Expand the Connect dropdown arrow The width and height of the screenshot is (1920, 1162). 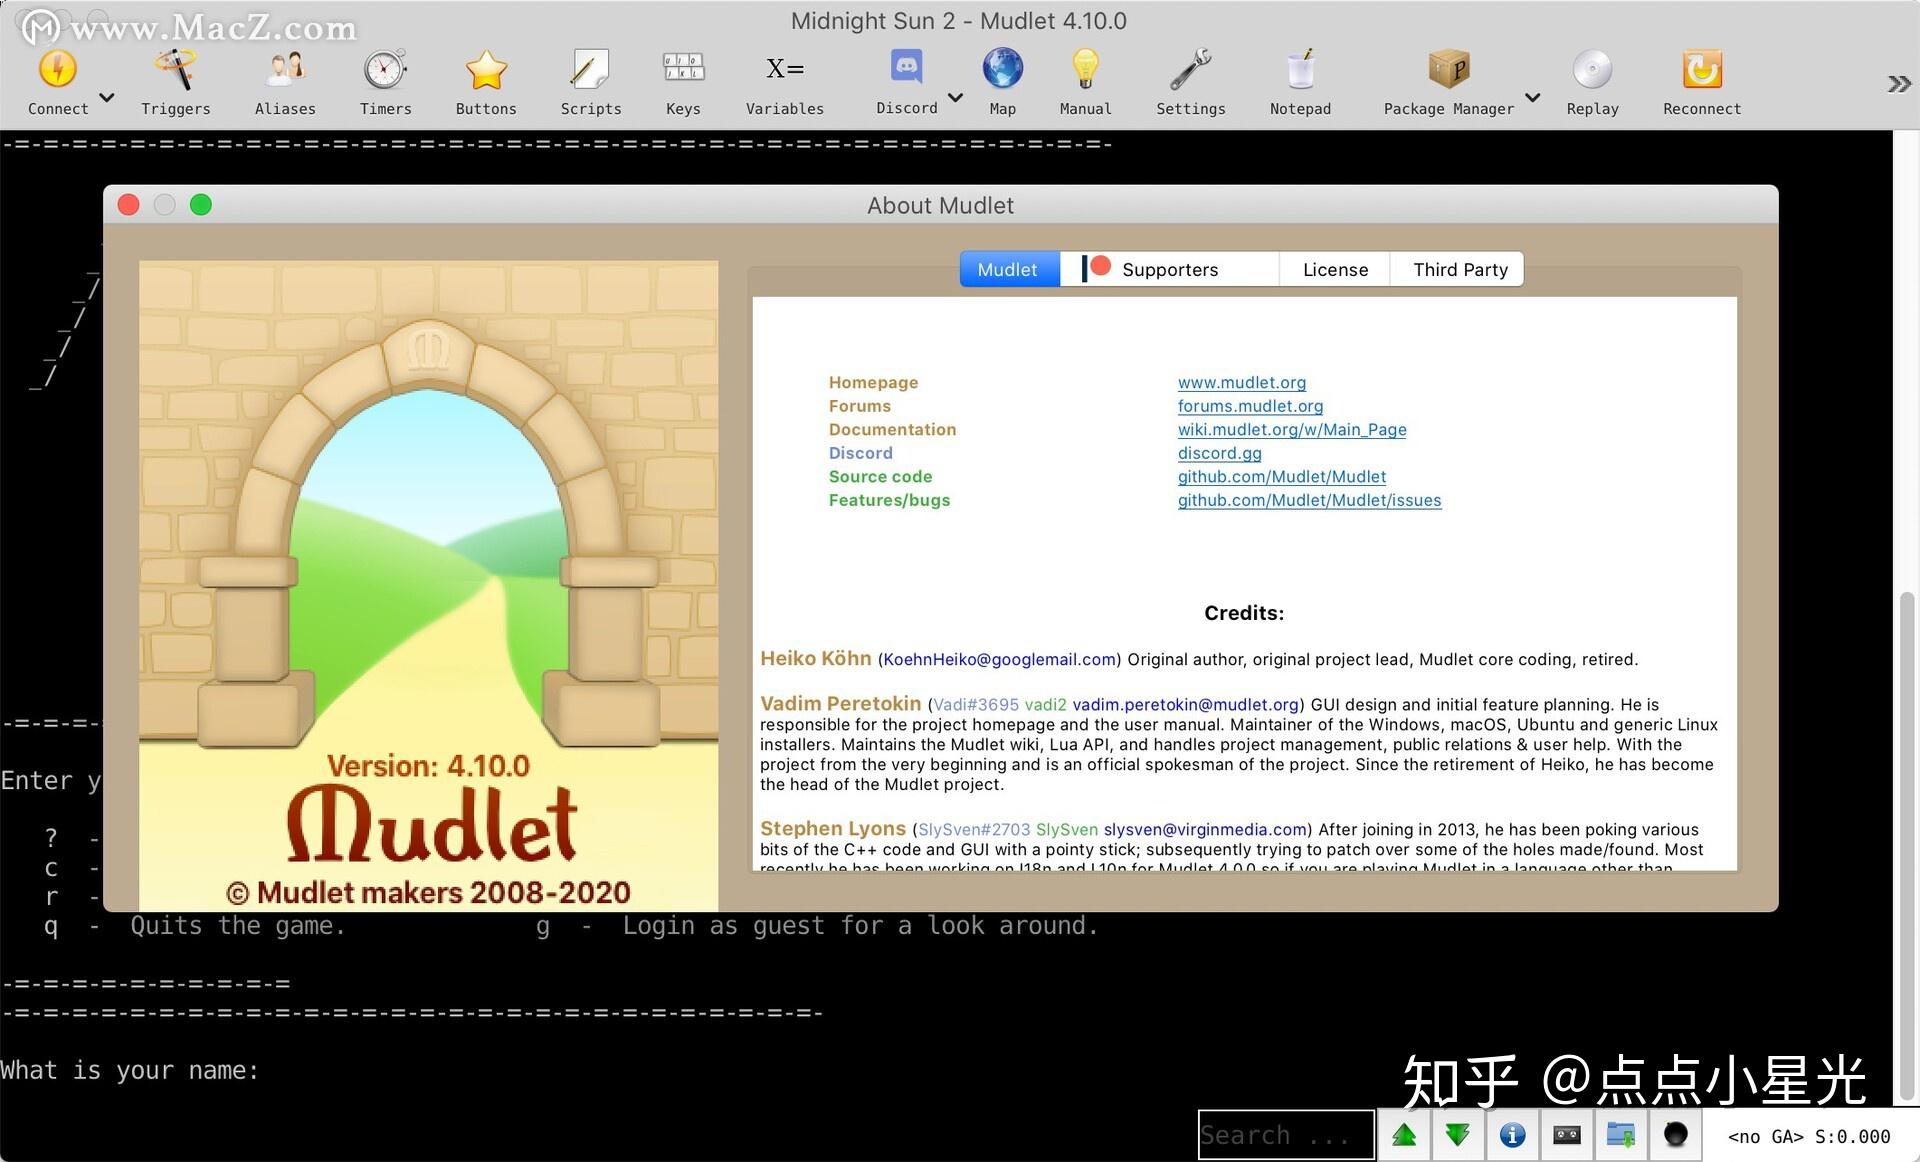[x=106, y=97]
